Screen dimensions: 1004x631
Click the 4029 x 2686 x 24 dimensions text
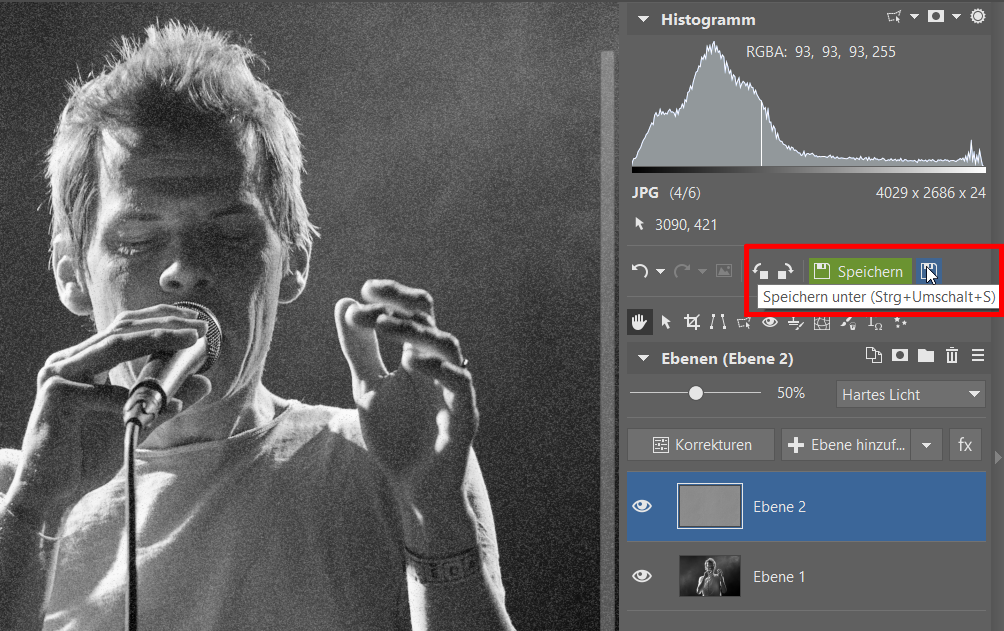pos(930,193)
